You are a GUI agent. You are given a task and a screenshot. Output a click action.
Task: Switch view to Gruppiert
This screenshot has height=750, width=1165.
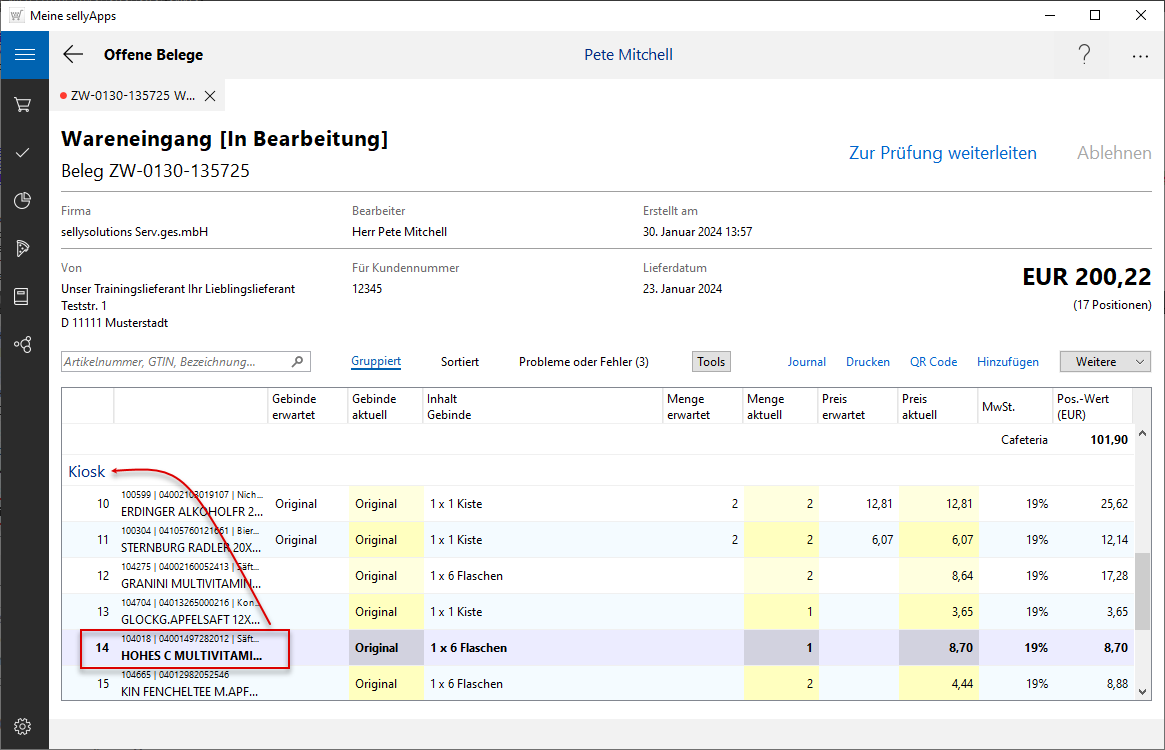click(376, 362)
